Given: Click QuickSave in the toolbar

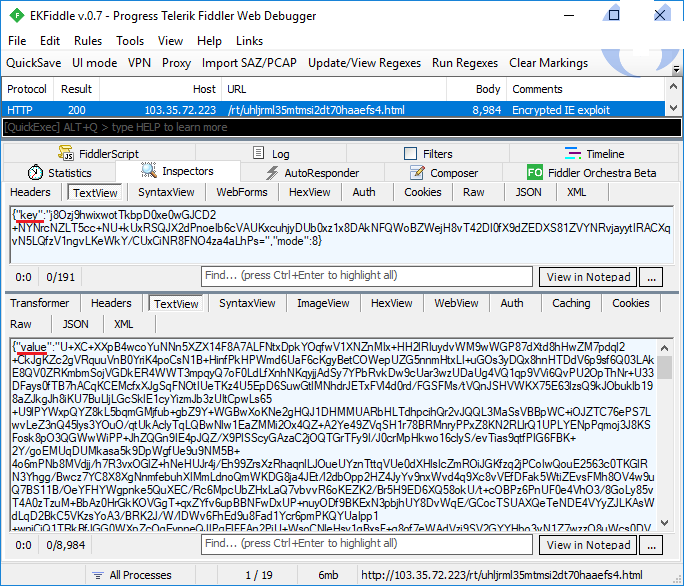Looking at the screenshot, I should (x=34, y=63).
